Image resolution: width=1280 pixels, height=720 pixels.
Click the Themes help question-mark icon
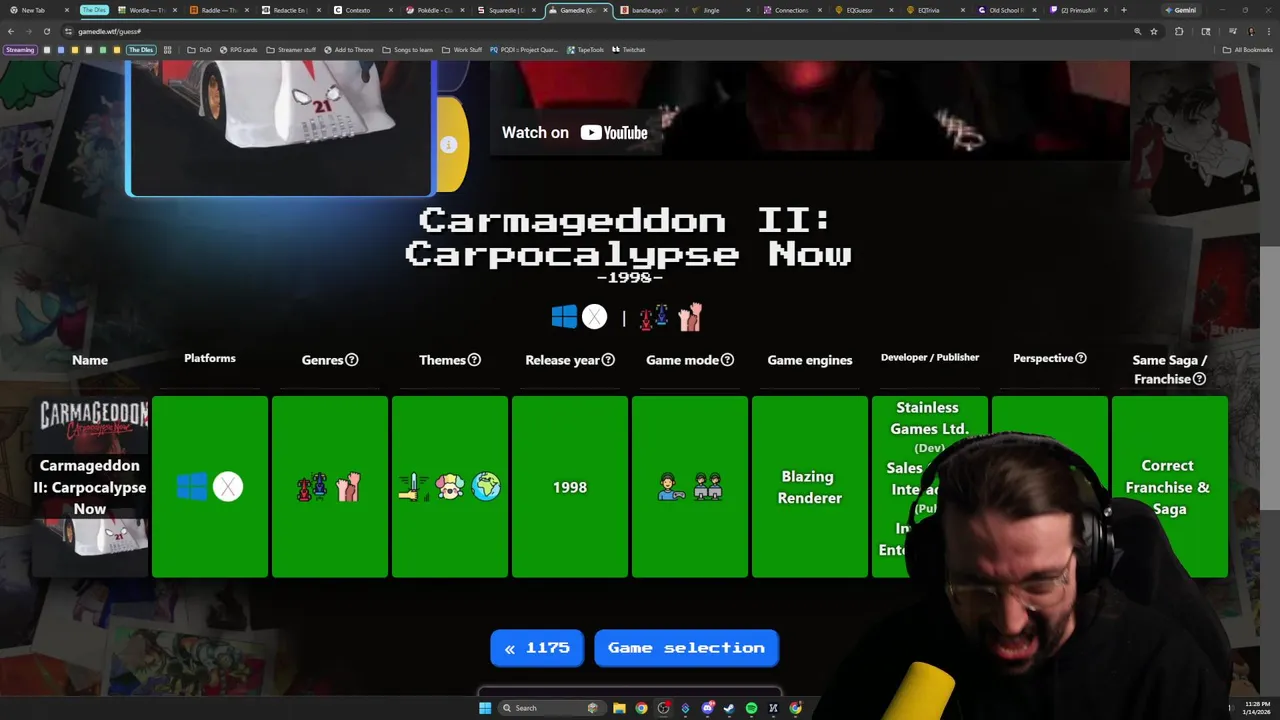tap(474, 360)
